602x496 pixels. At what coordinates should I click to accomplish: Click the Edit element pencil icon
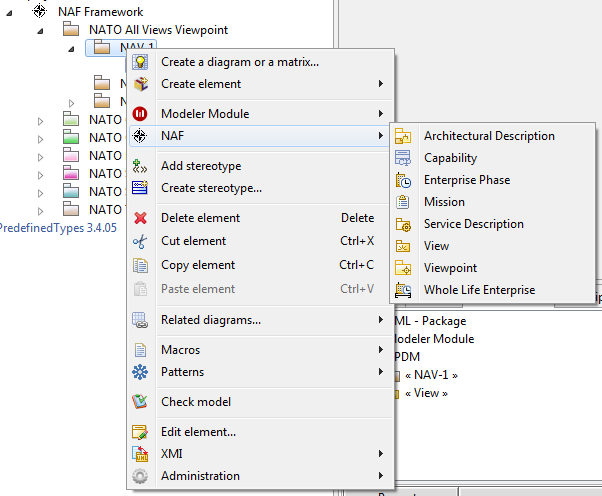140,432
